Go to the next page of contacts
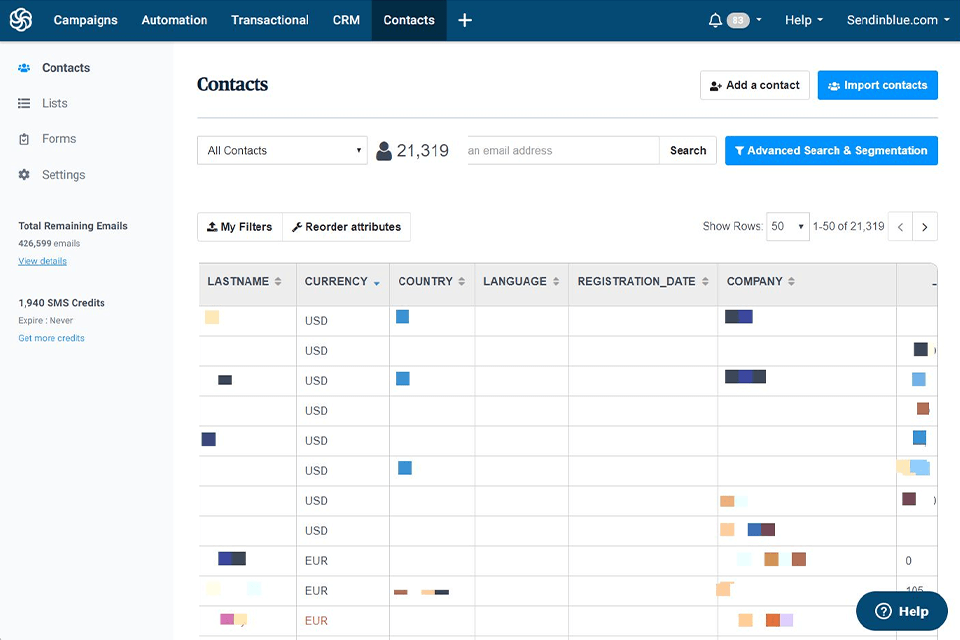This screenshot has width=960, height=640. pyautogui.click(x=925, y=227)
